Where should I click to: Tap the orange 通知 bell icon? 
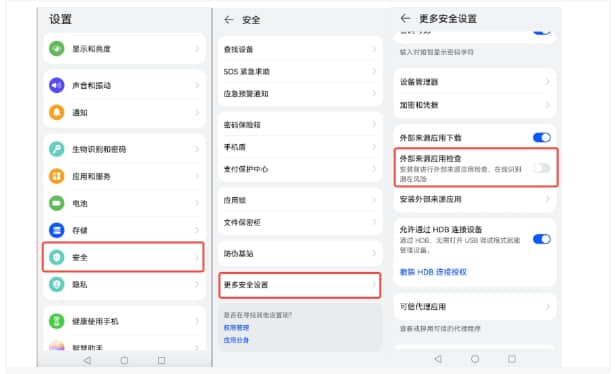(x=57, y=112)
